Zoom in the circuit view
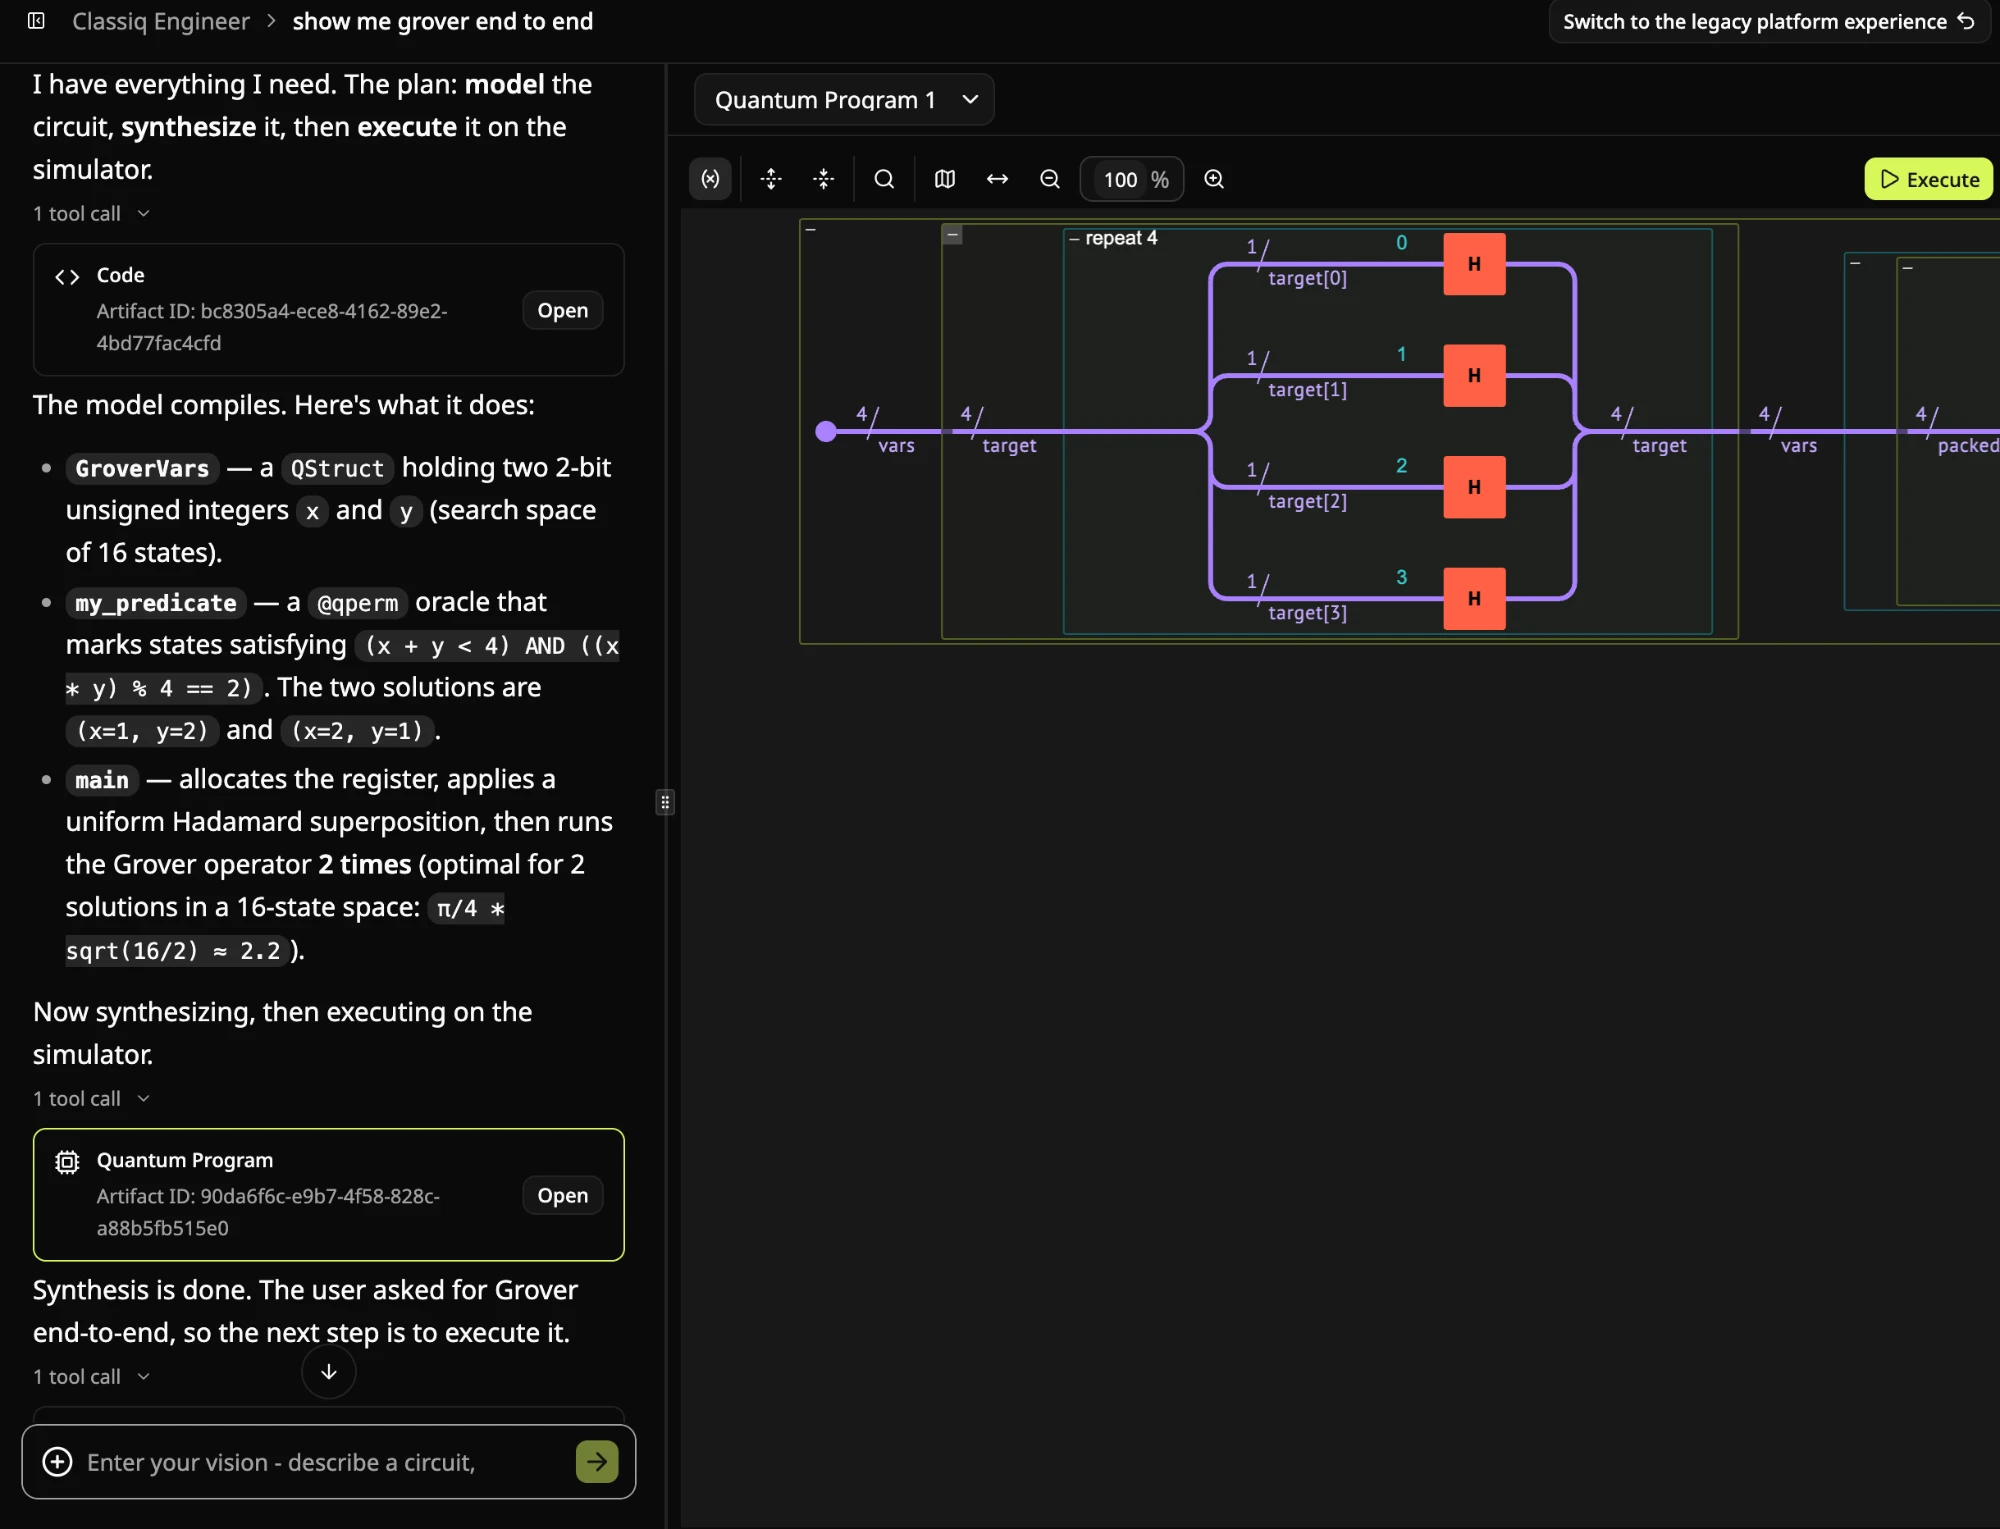This screenshot has height=1529, width=2000. point(1214,179)
